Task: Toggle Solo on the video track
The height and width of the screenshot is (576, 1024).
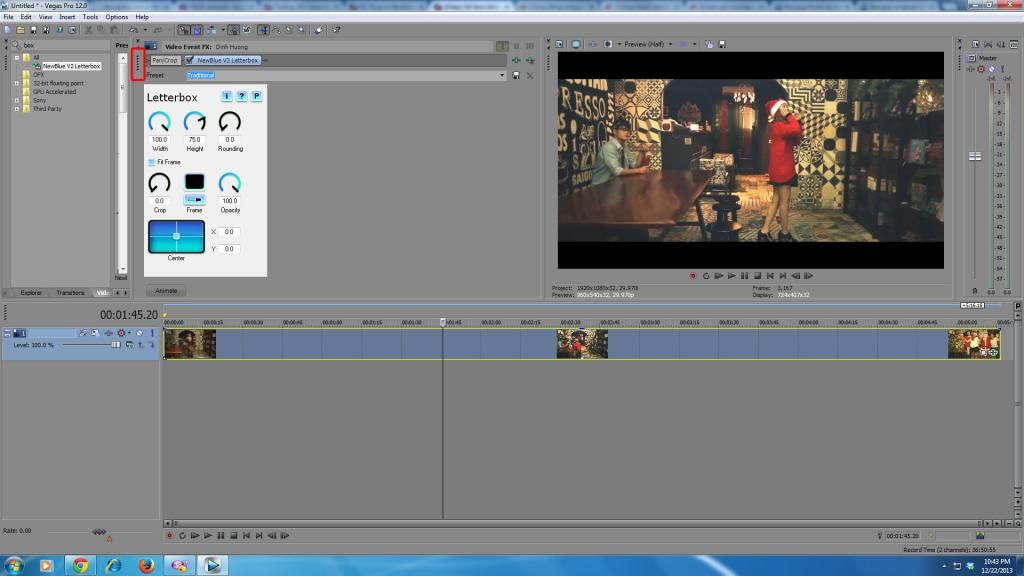Action: point(152,333)
